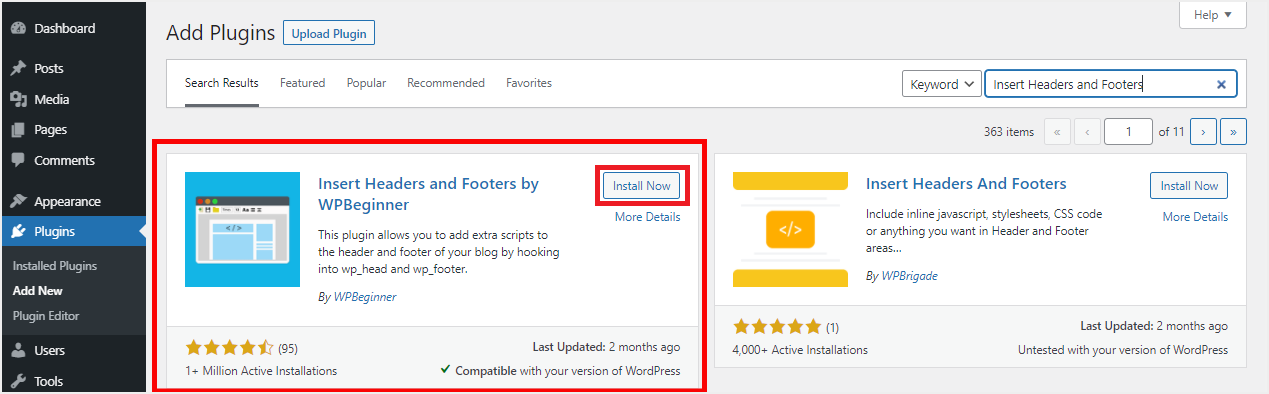Screen dimensions: 1269x394
Task: Click the Tools wrench icon
Action: [18, 381]
